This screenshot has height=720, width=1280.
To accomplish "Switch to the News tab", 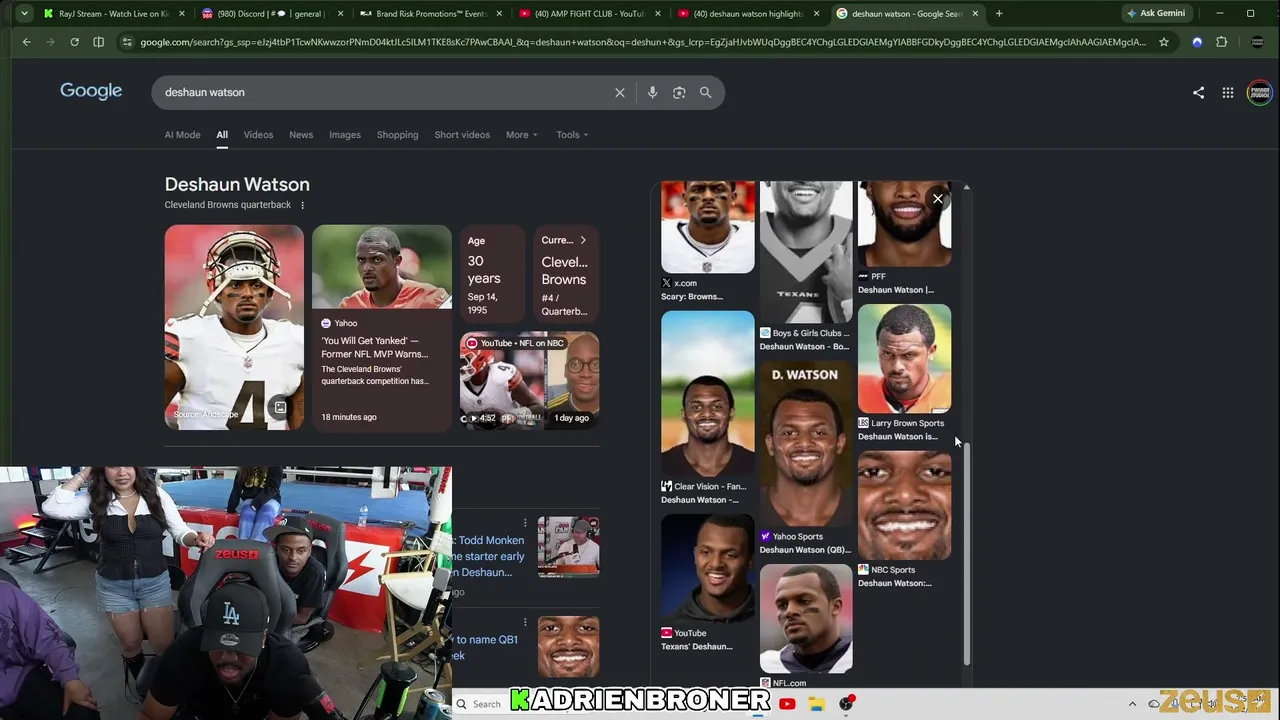I will (x=301, y=135).
